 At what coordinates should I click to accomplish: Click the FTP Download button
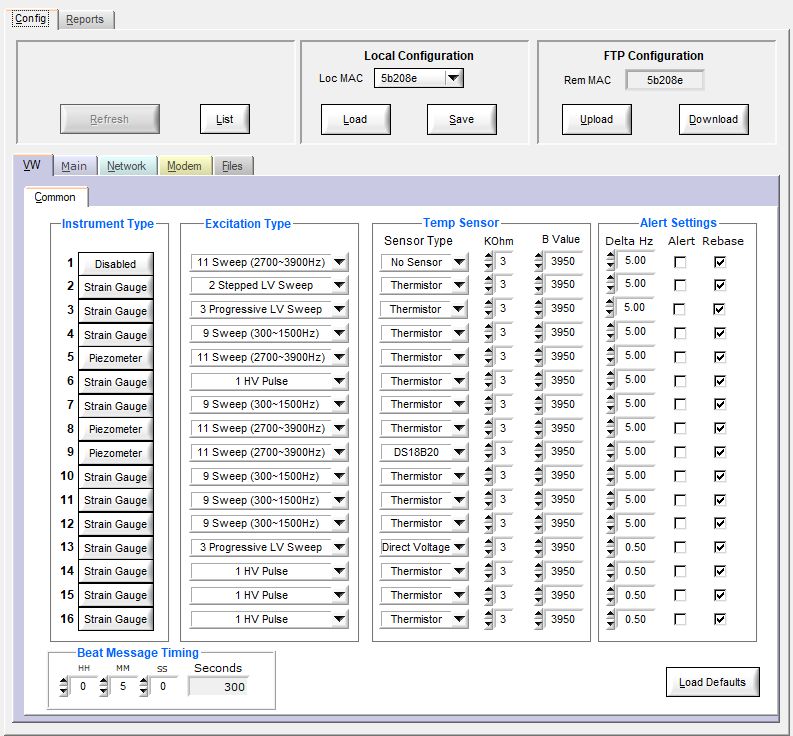click(713, 119)
